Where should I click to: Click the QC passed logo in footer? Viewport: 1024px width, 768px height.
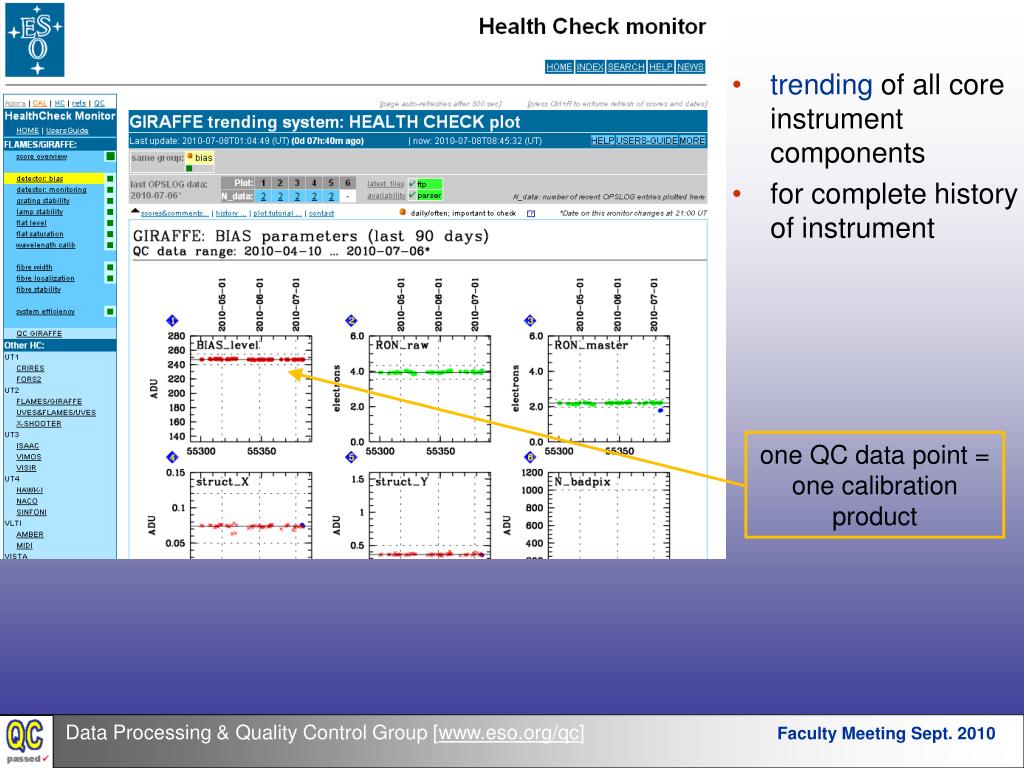tap(26, 741)
